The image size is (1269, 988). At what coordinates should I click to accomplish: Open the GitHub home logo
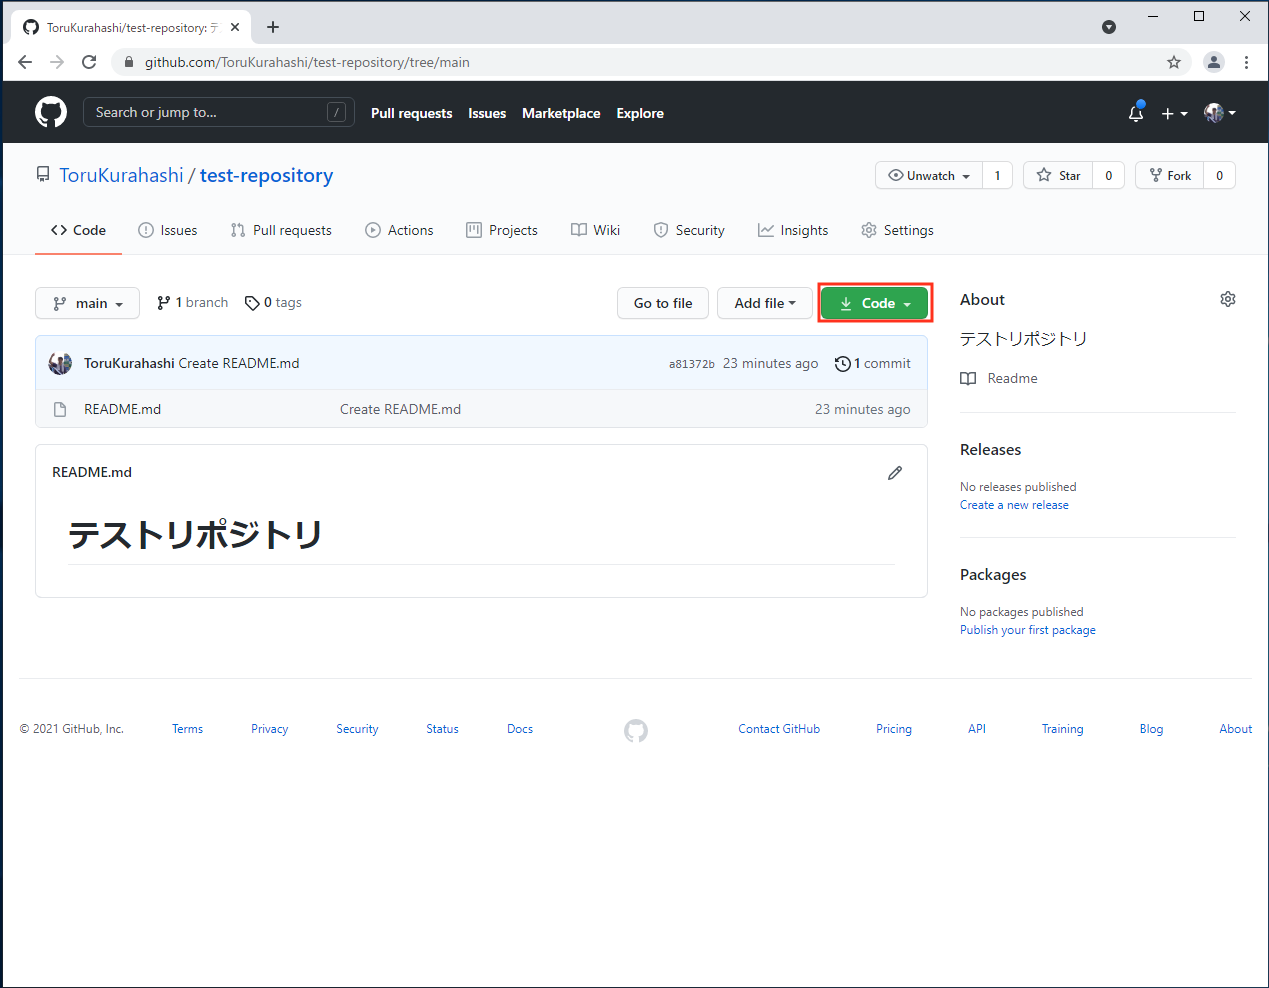51,112
